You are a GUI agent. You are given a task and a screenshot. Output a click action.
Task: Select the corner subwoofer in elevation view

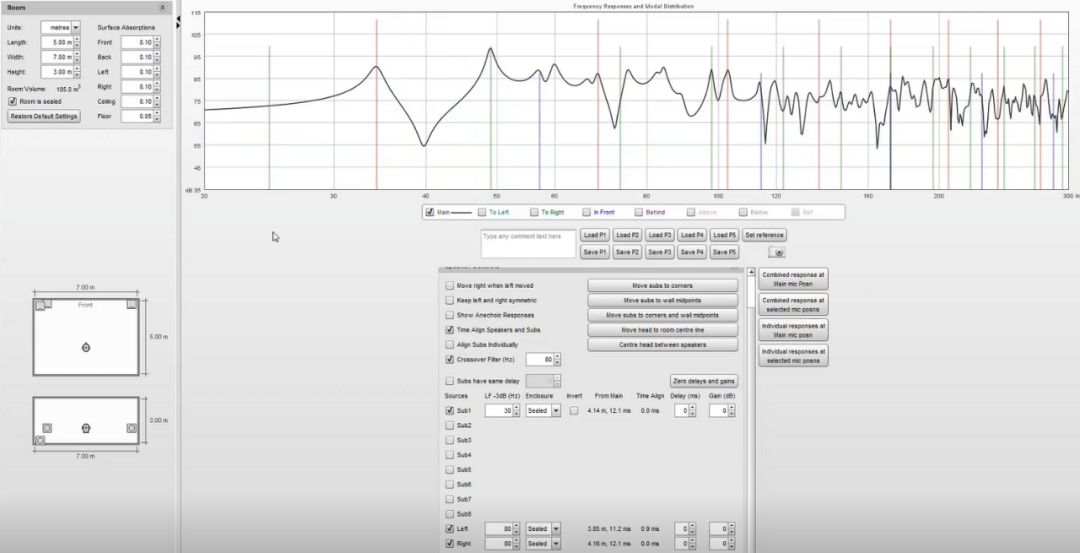click(40, 440)
